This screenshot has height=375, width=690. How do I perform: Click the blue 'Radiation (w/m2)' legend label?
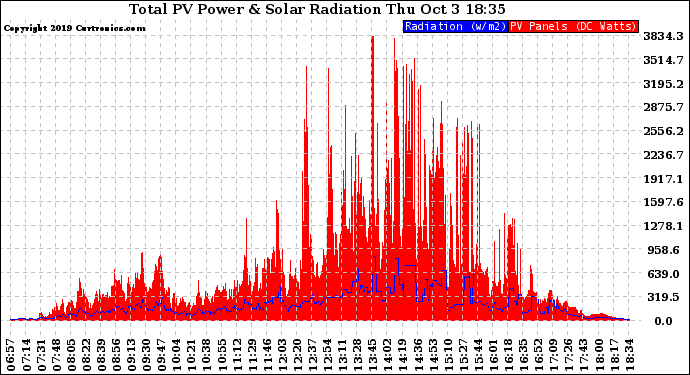[455, 26]
